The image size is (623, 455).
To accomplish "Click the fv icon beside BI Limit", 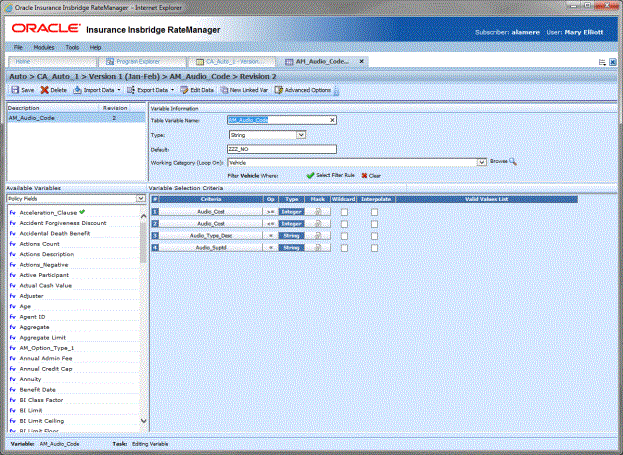I will tap(12, 410).
